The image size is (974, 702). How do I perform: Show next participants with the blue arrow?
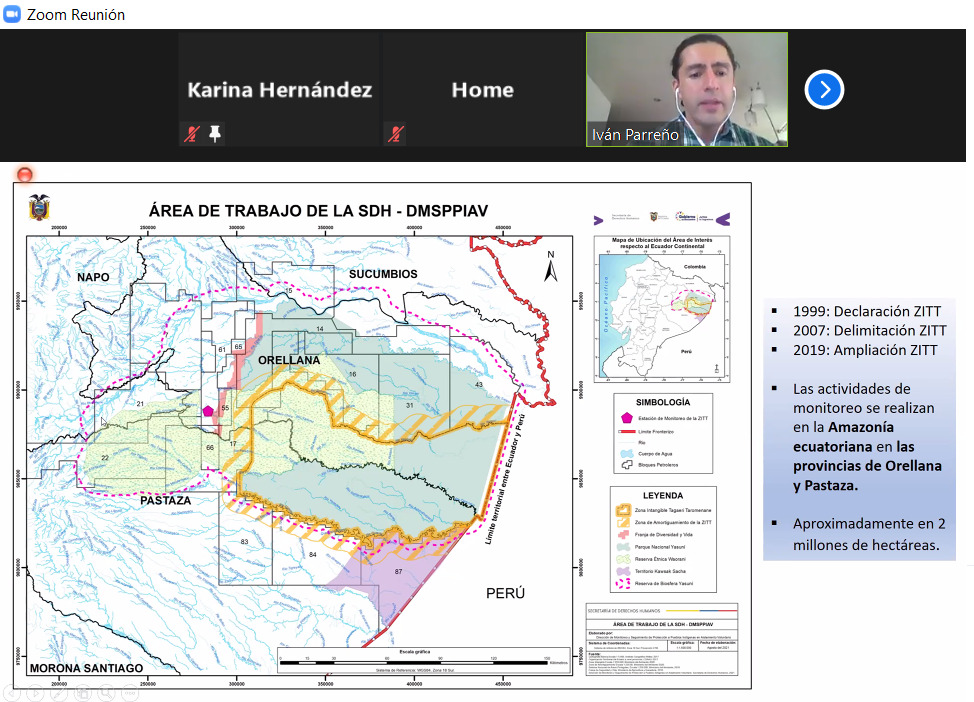pyautogui.click(x=824, y=90)
